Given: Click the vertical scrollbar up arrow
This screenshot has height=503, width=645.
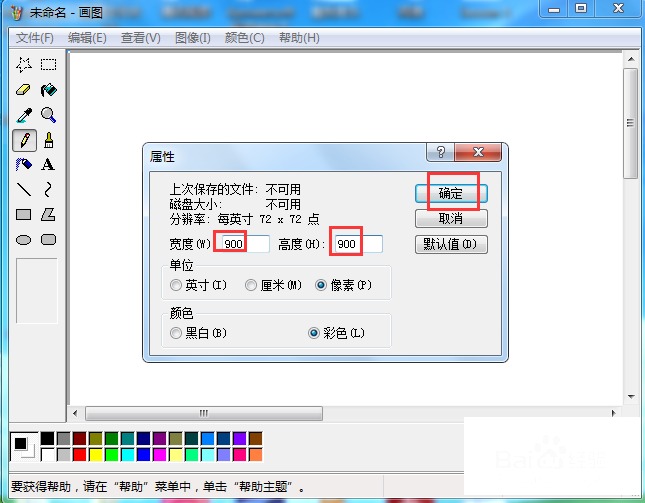Looking at the screenshot, I should 631,60.
